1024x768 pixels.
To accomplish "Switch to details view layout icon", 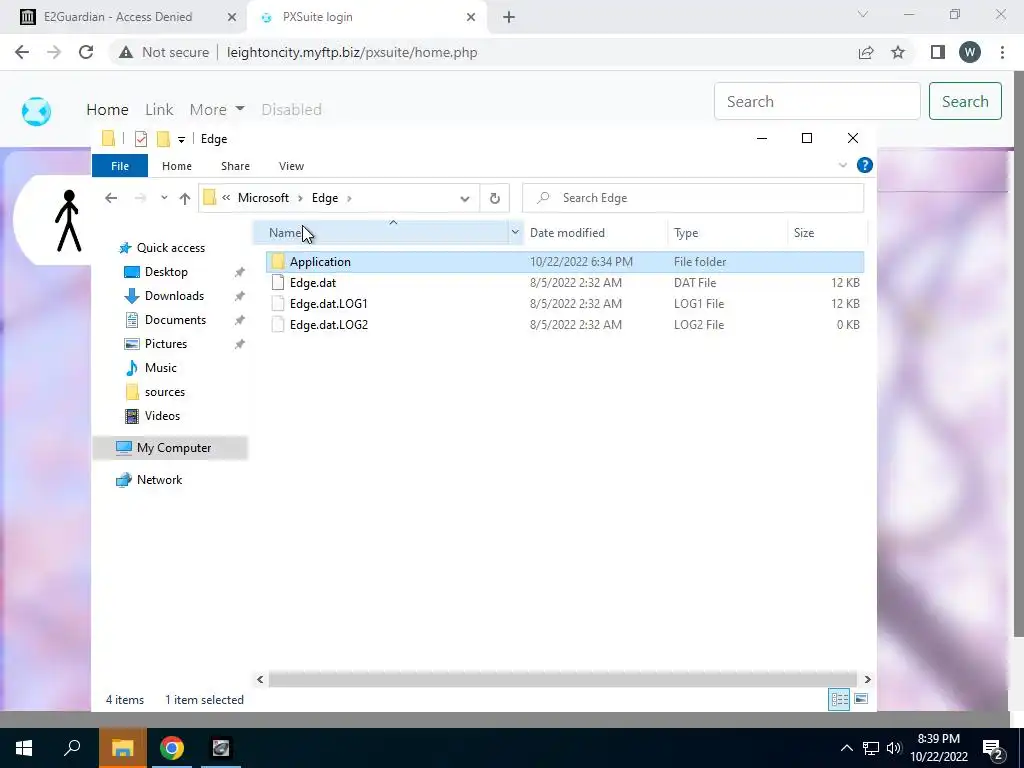I will tap(839, 699).
